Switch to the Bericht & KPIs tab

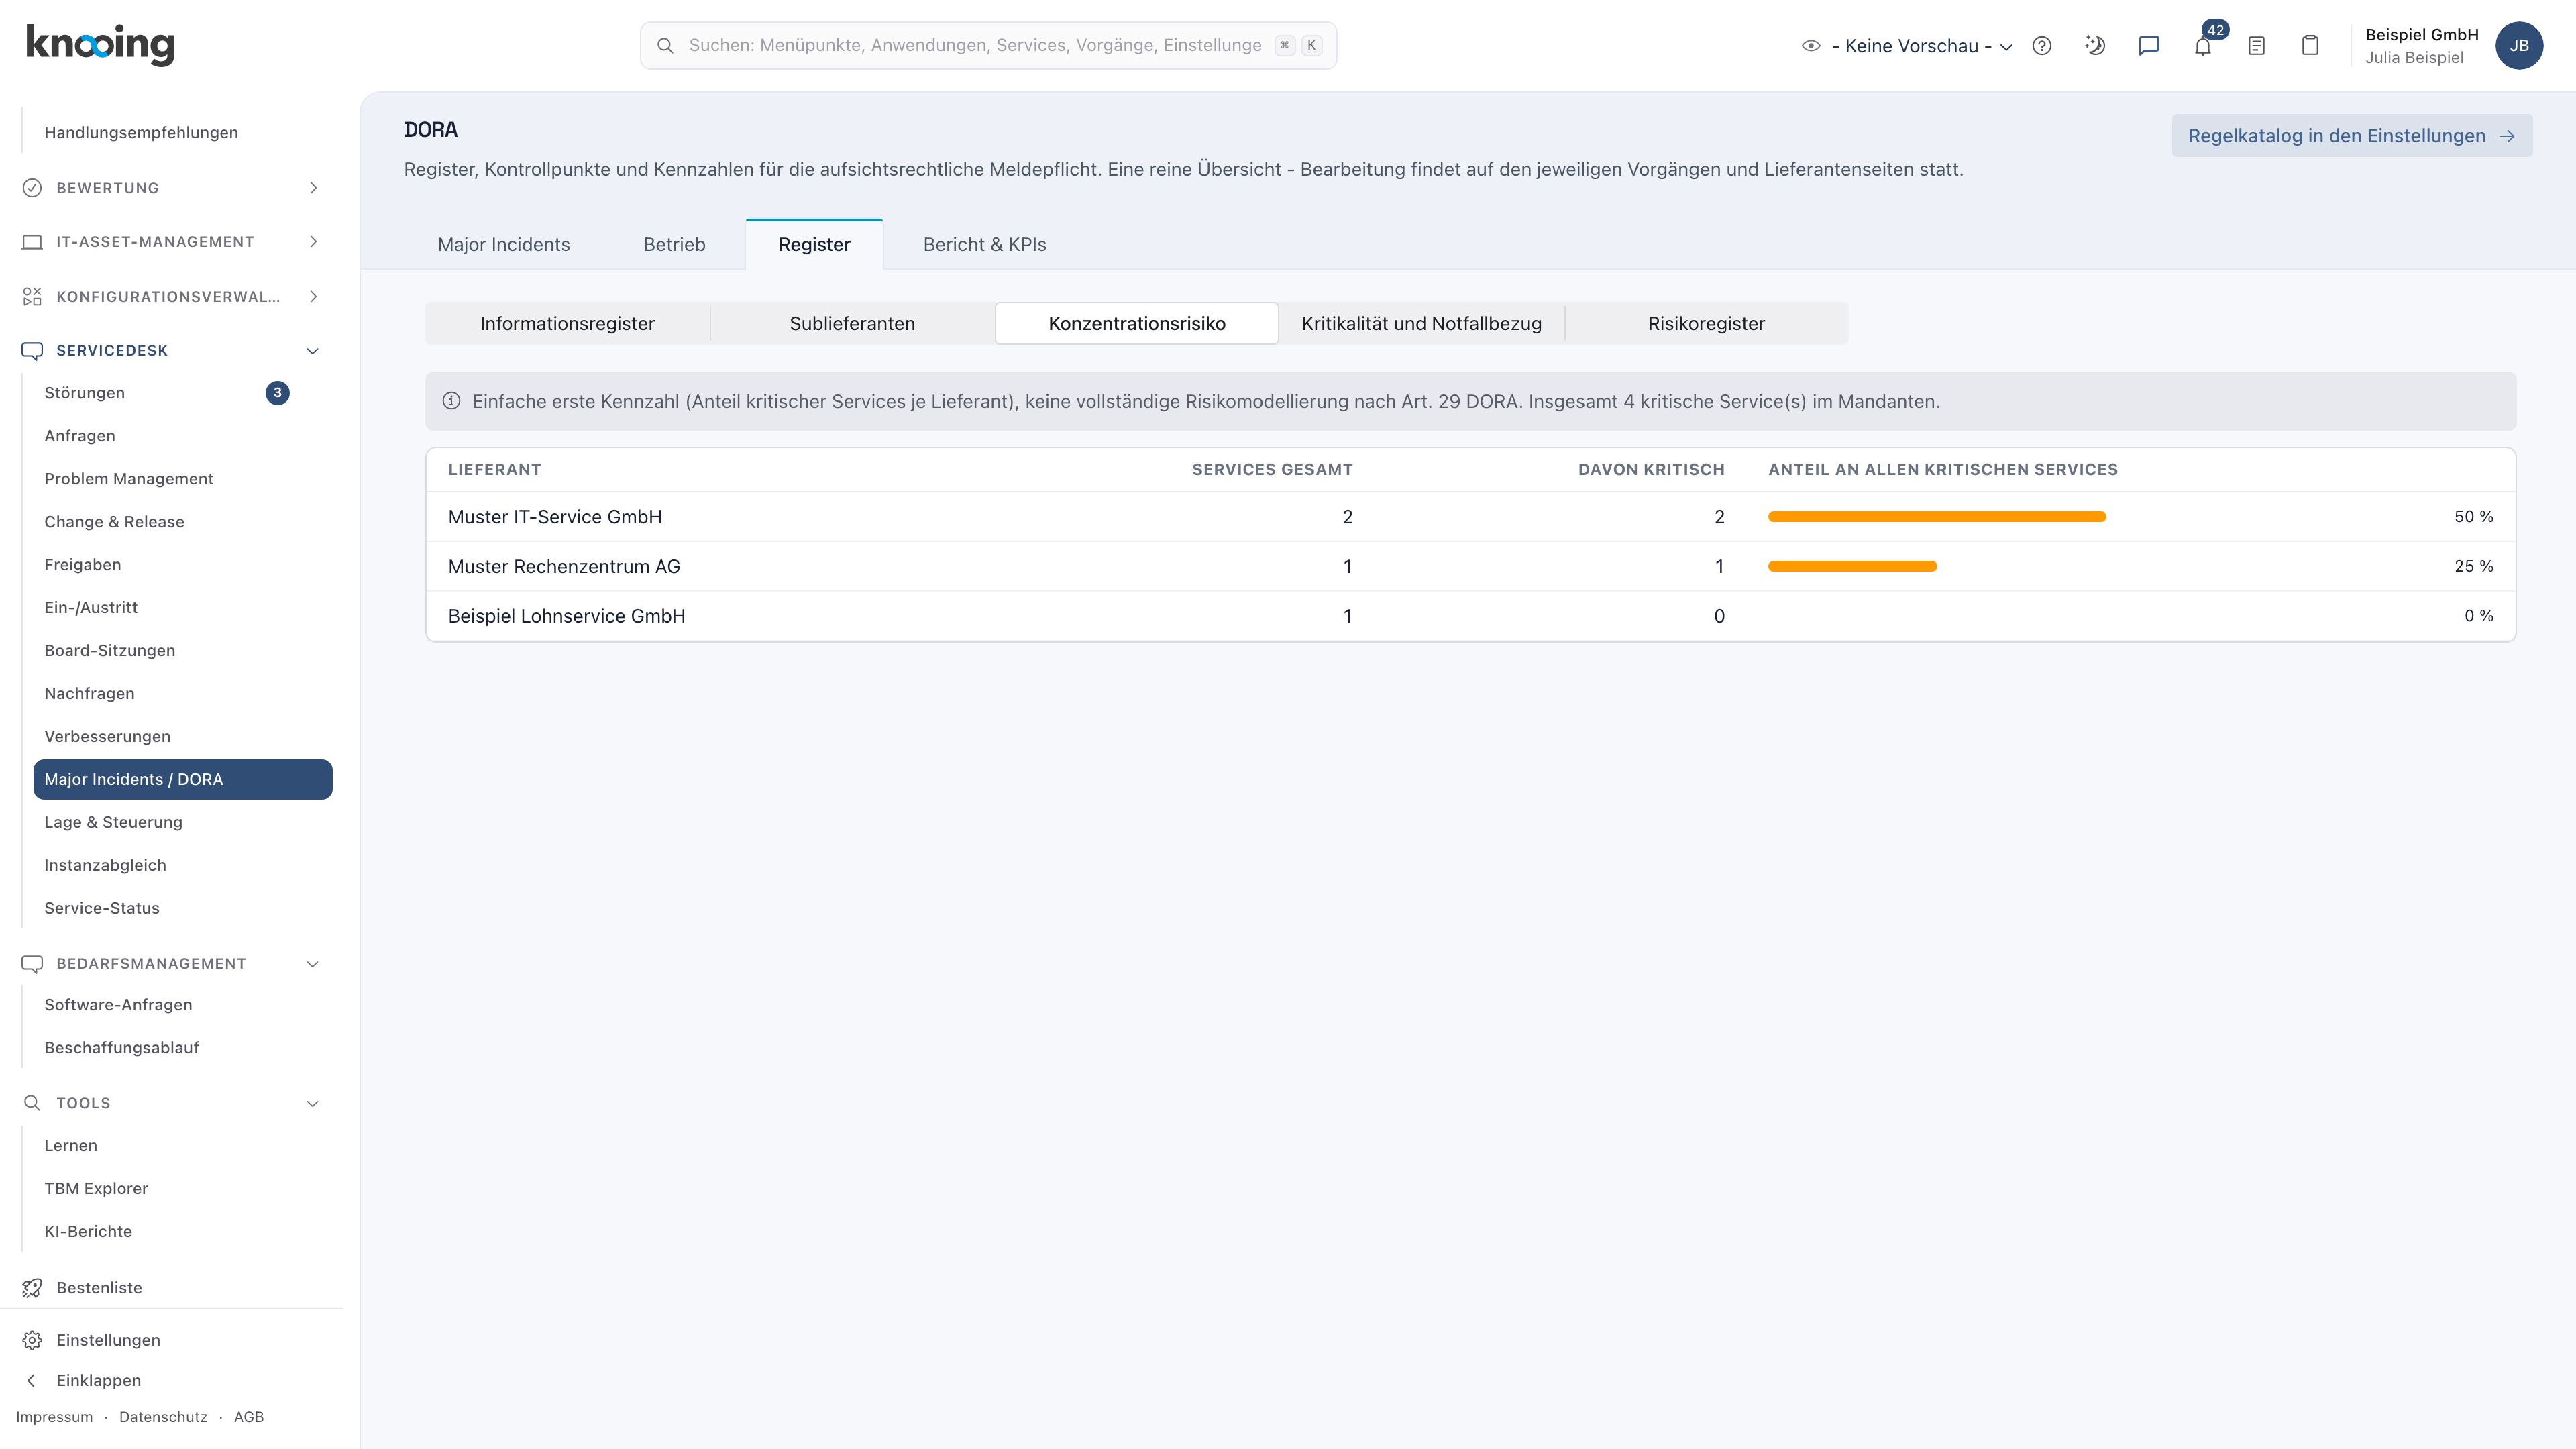tap(984, 245)
